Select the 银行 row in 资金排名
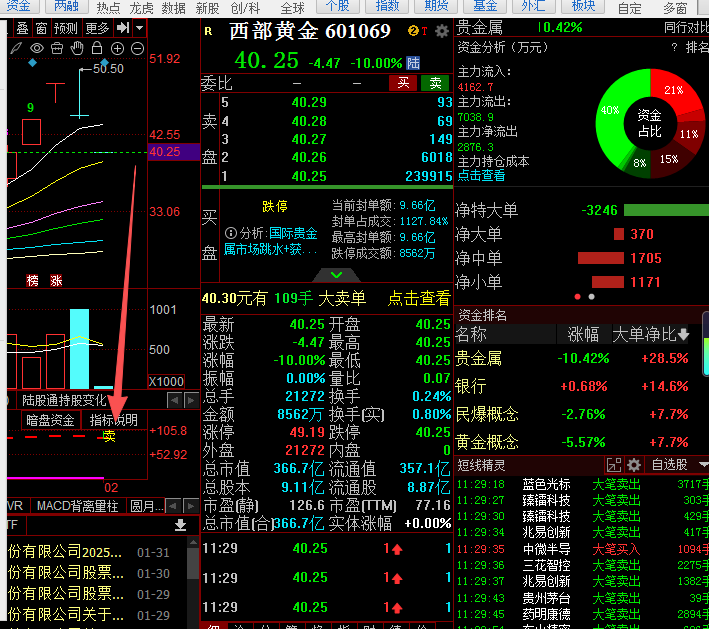This screenshot has height=629, width=709. tap(572, 386)
